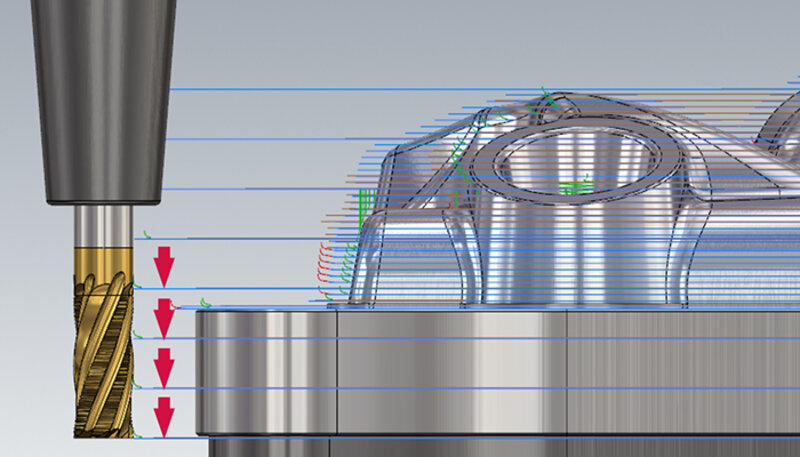Click the vertical seam on base plate

click(338, 370)
